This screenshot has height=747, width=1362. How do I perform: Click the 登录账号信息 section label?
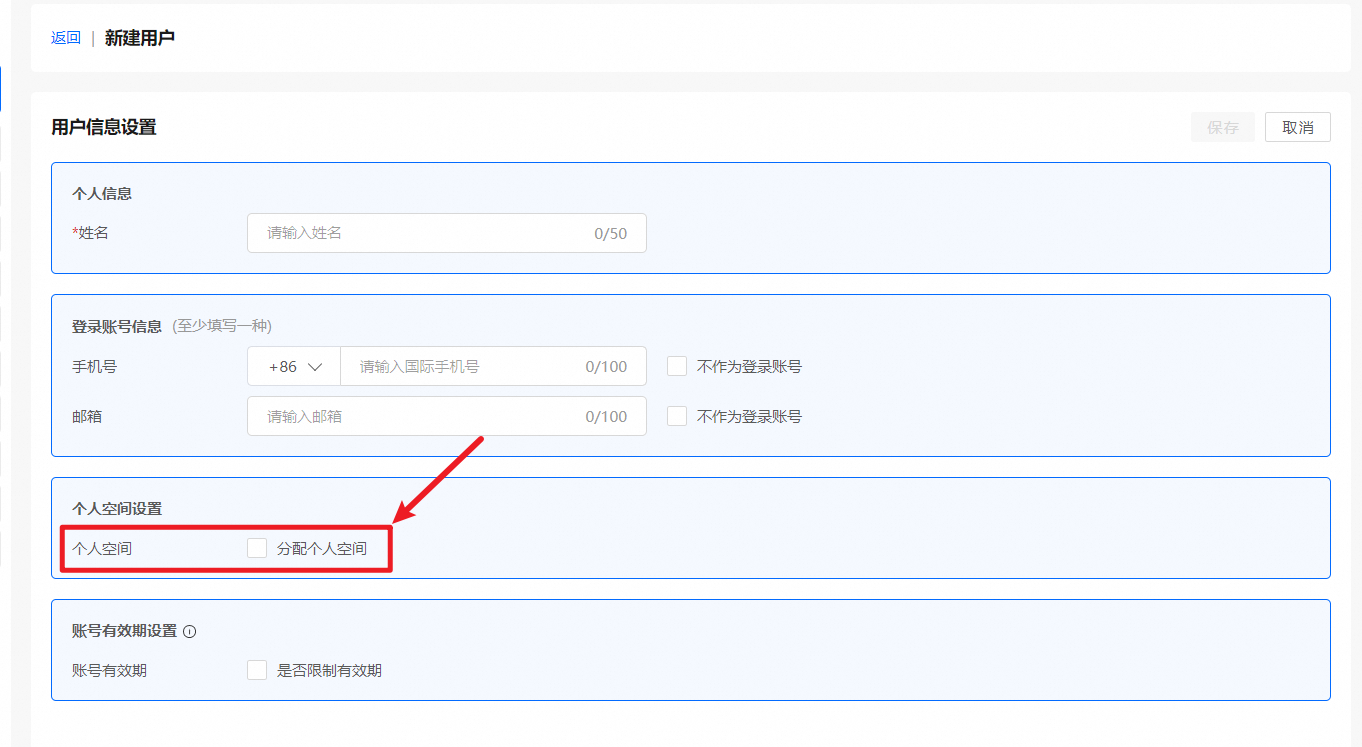point(117,326)
